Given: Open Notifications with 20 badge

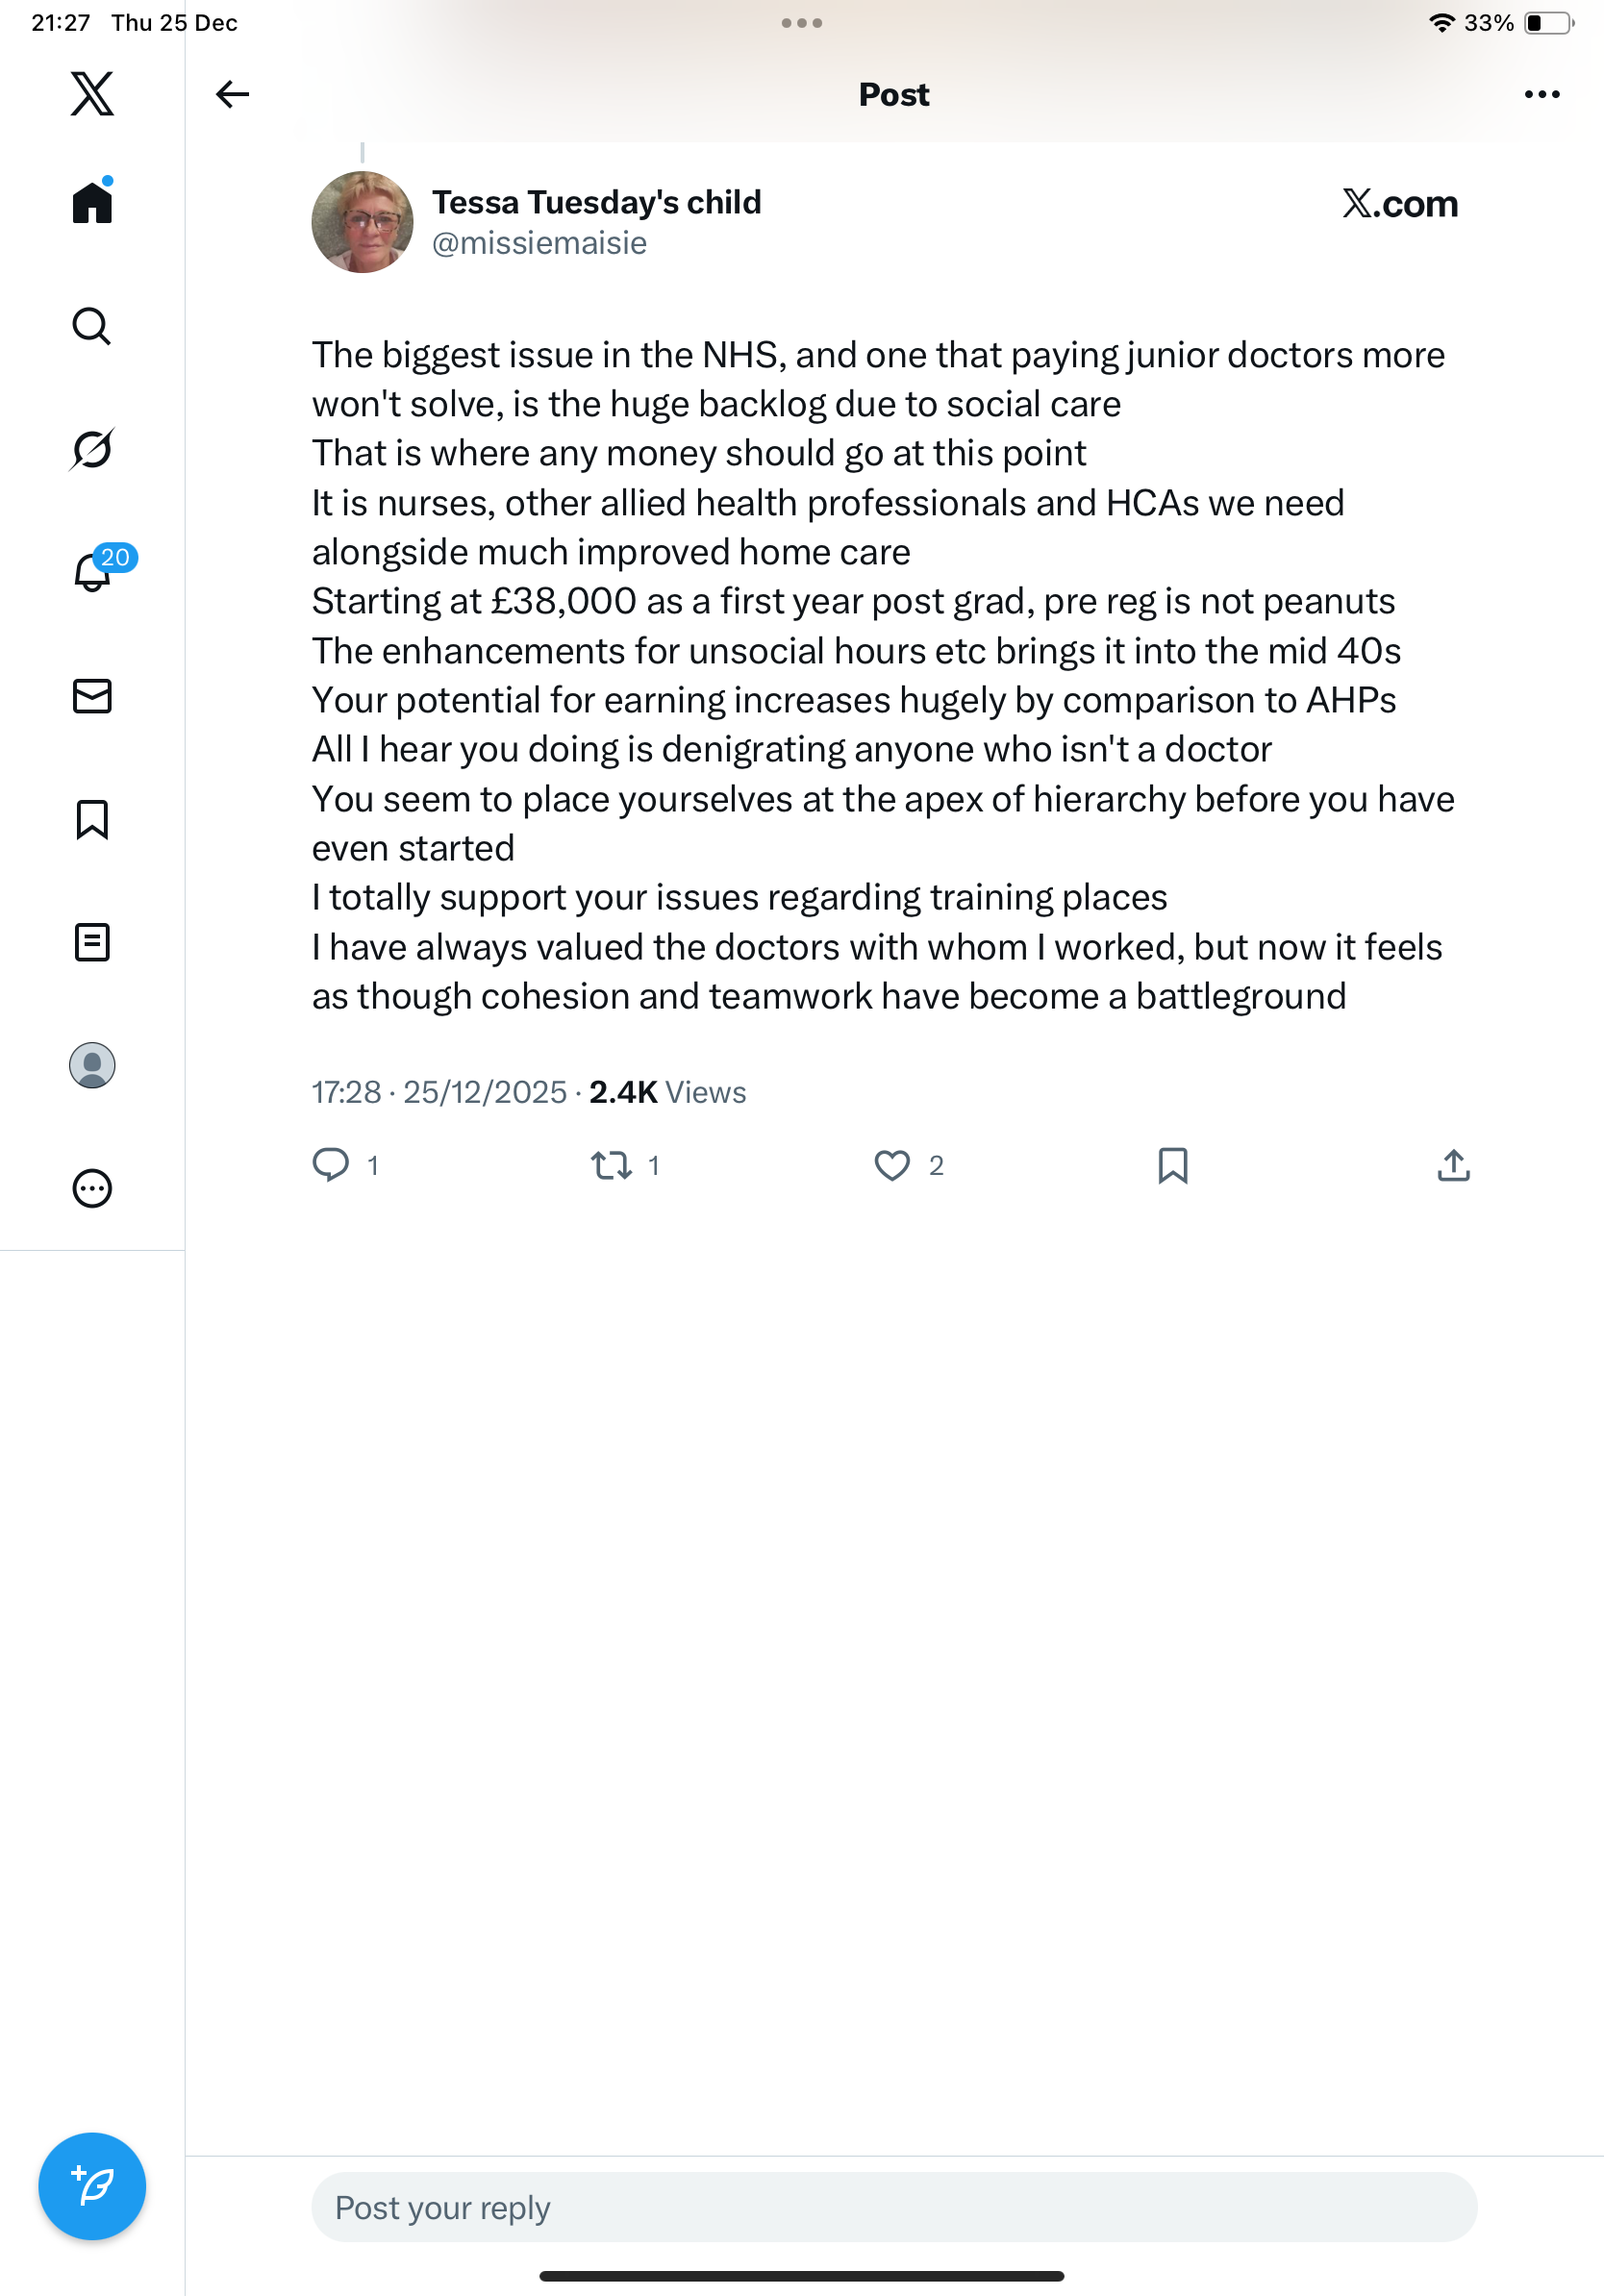Looking at the screenshot, I should click(x=92, y=572).
